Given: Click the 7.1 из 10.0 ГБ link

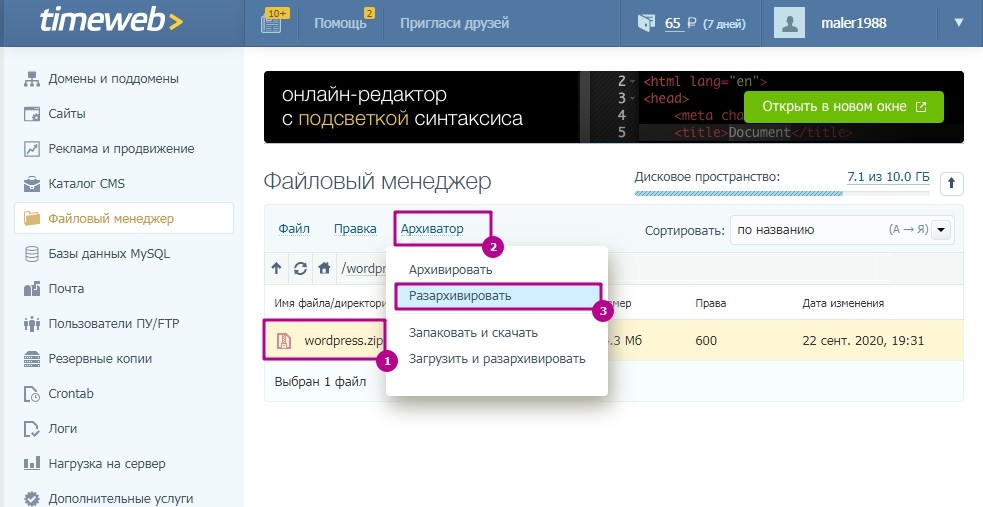Looking at the screenshot, I should [888, 177].
